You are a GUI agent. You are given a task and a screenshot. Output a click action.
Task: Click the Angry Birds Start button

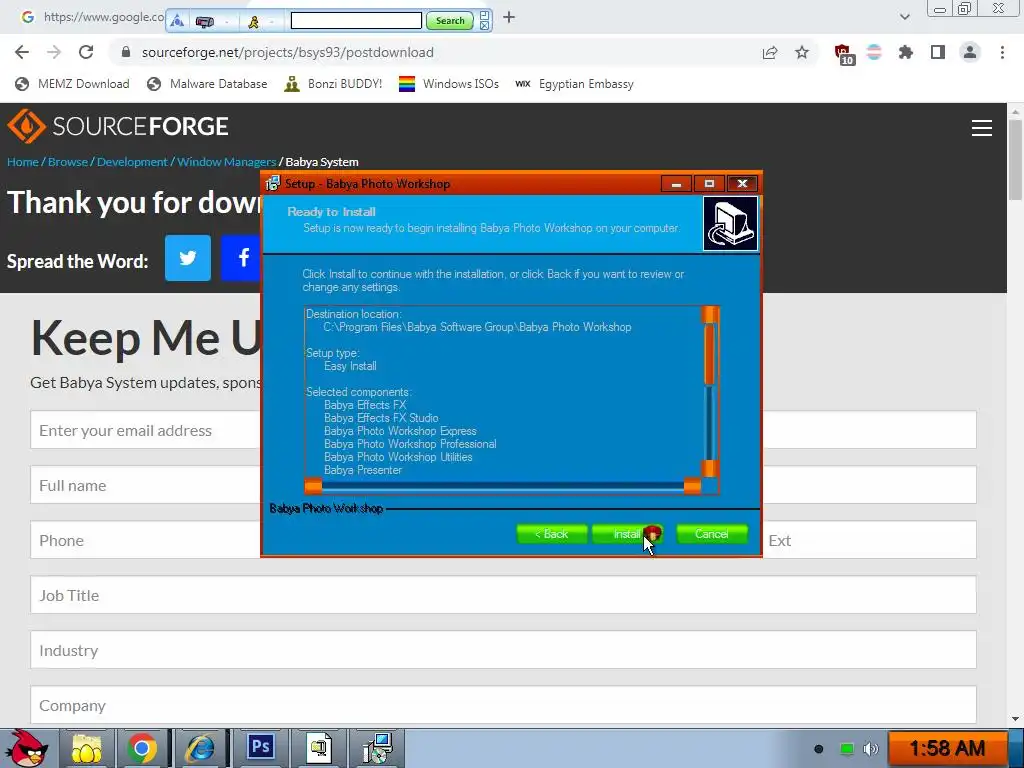pos(26,748)
